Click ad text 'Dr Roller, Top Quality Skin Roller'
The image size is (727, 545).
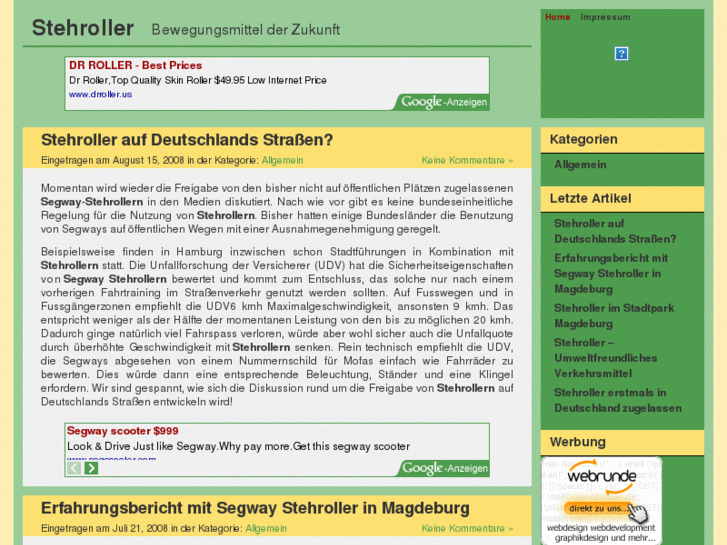click(198, 80)
